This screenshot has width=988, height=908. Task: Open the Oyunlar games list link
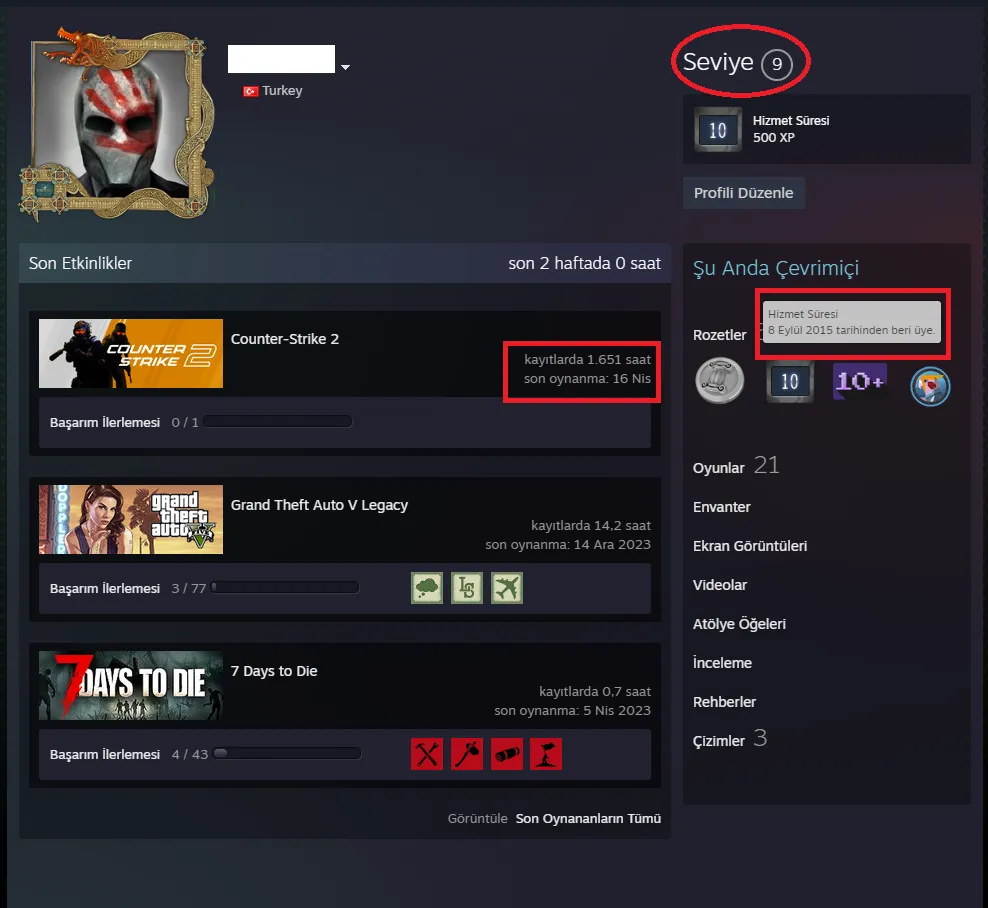[719, 468]
